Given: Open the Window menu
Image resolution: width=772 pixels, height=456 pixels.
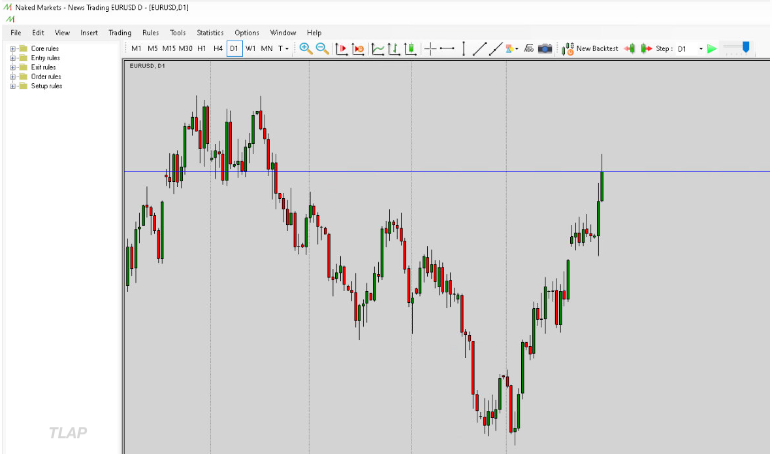Looking at the screenshot, I should pos(283,33).
